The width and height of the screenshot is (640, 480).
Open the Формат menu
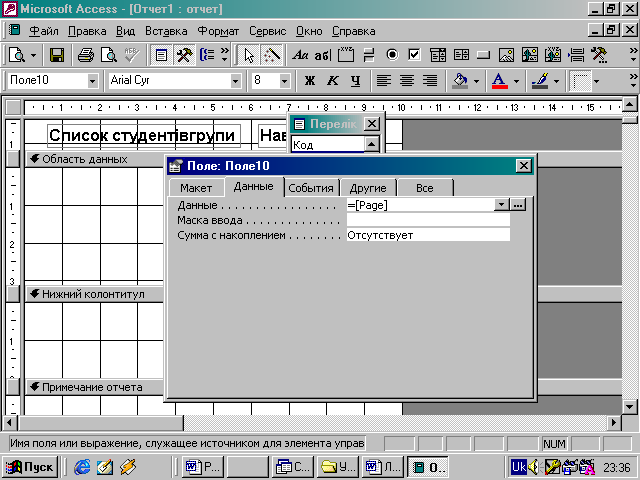click(x=218, y=31)
